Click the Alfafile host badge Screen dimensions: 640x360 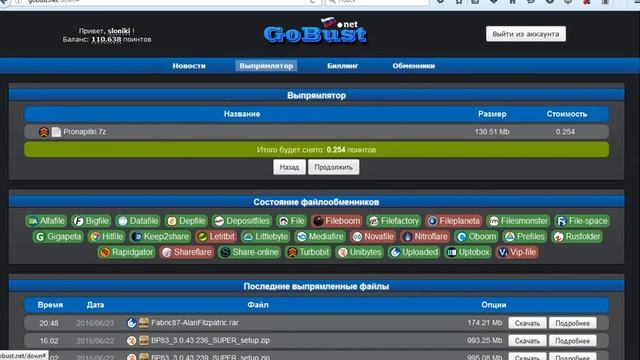tap(46, 221)
